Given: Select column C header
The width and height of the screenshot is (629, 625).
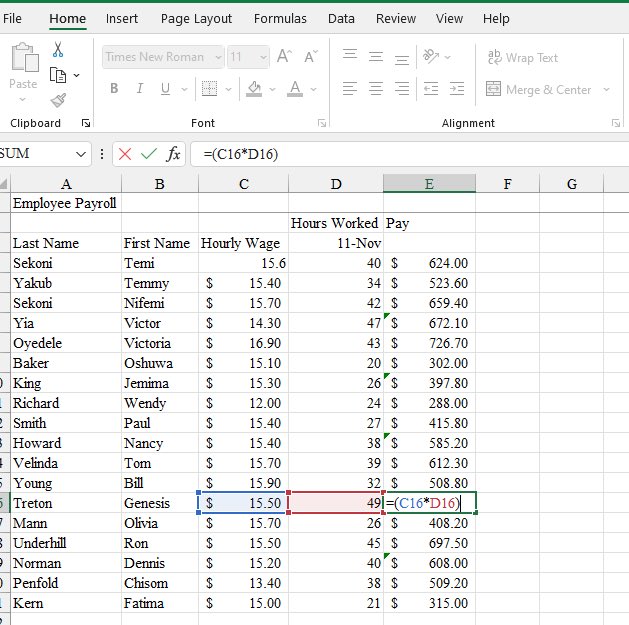Looking at the screenshot, I should (x=243, y=184).
